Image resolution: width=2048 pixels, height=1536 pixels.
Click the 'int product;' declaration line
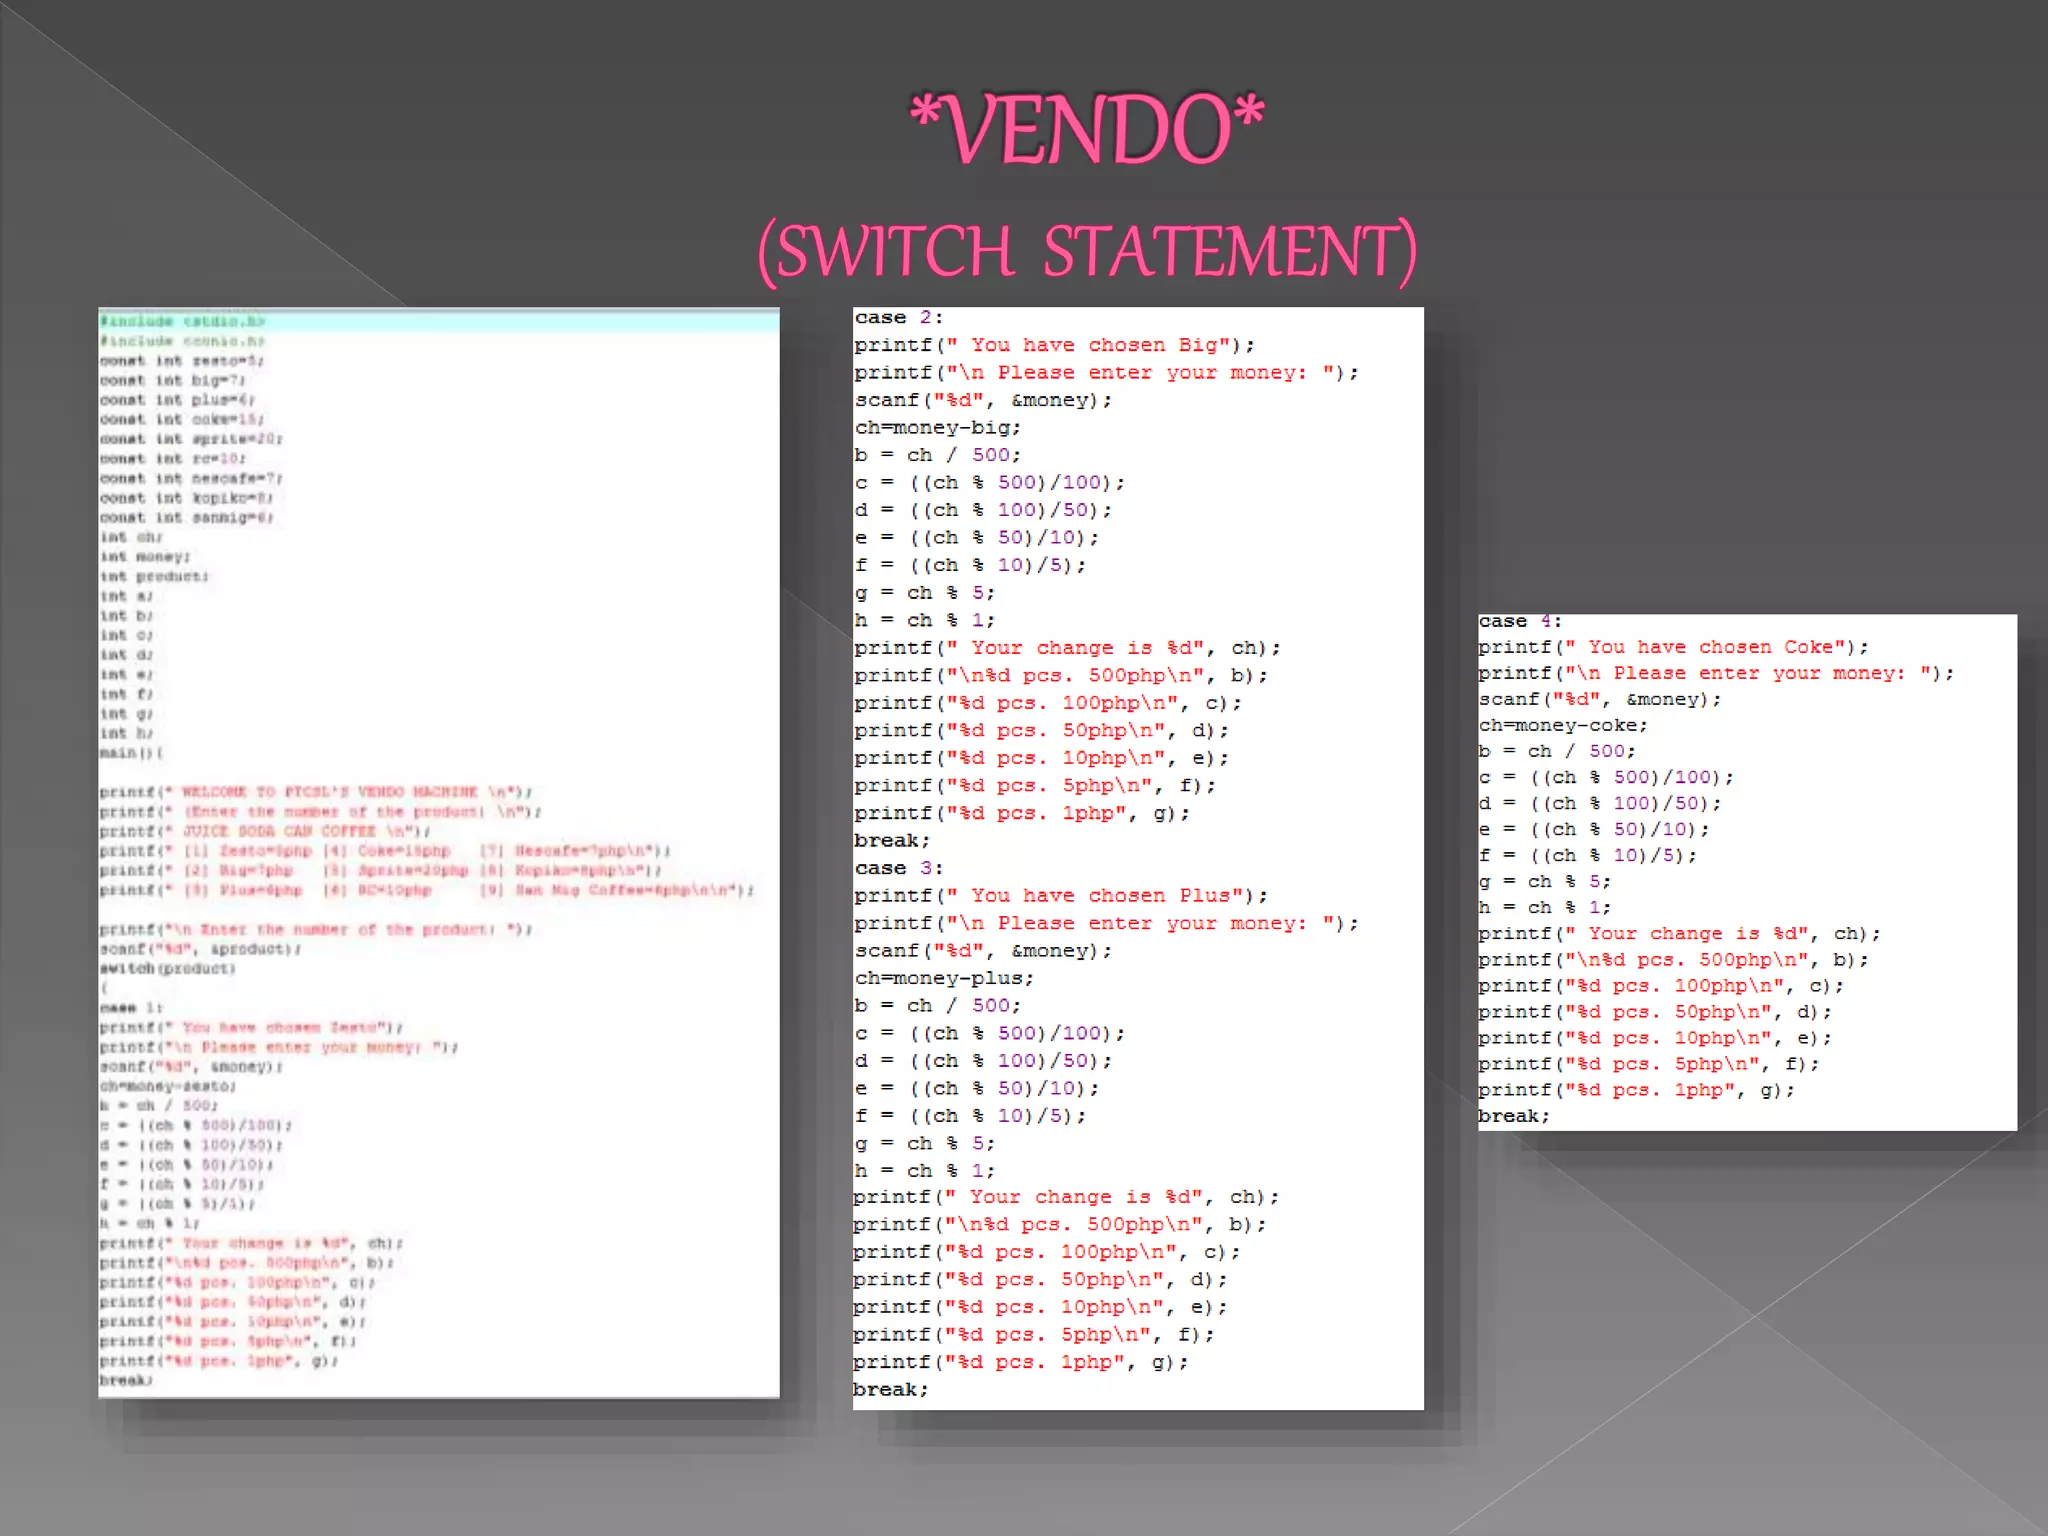click(154, 576)
